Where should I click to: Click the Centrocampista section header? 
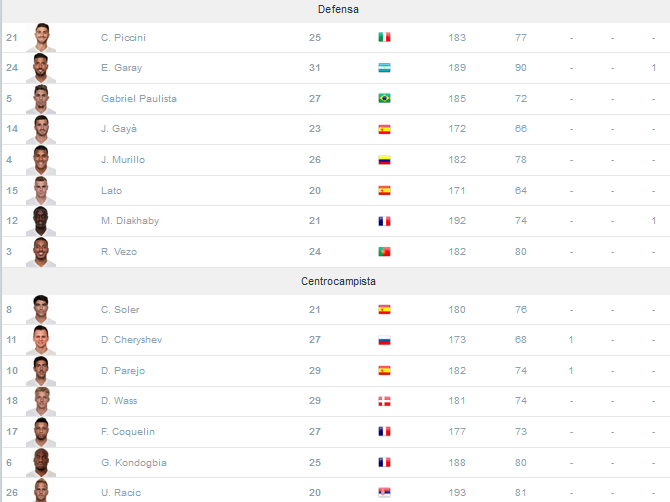pyautogui.click(x=338, y=281)
